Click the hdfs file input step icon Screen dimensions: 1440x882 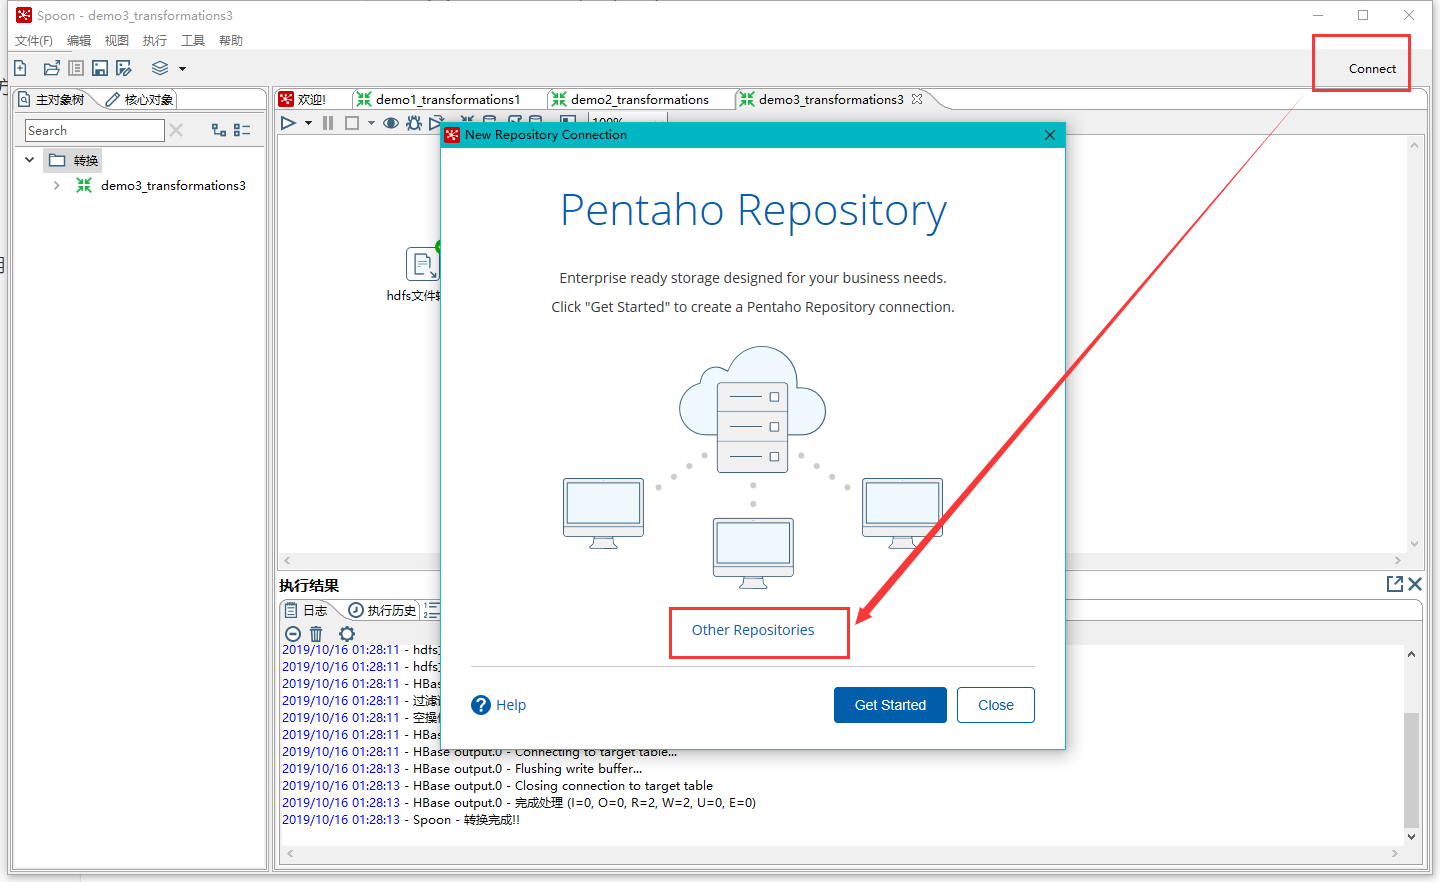click(x=423, y=264)
